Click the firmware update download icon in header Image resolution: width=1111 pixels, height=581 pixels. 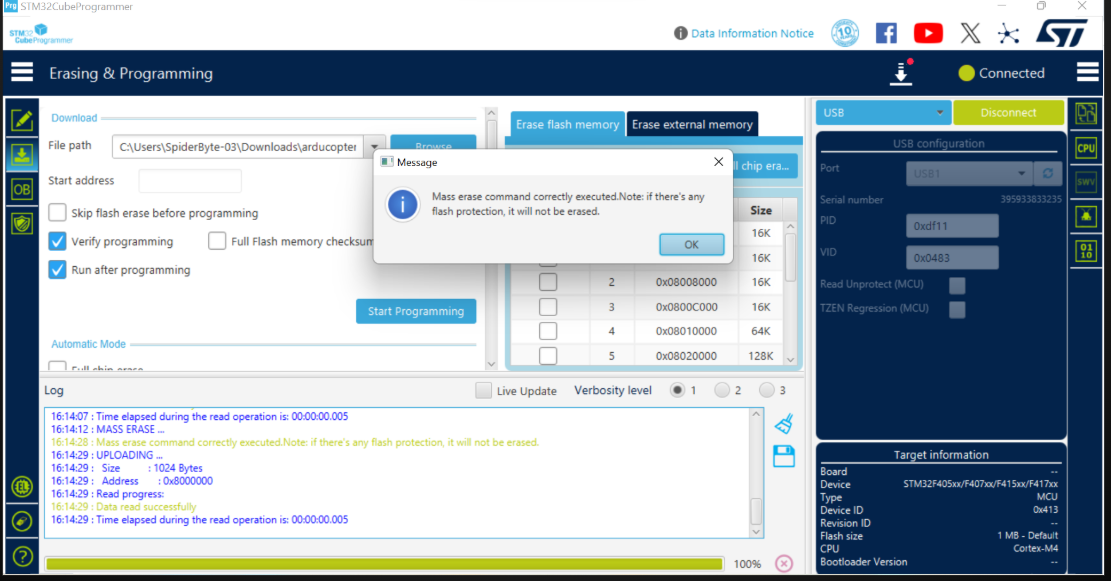point(901,74)
